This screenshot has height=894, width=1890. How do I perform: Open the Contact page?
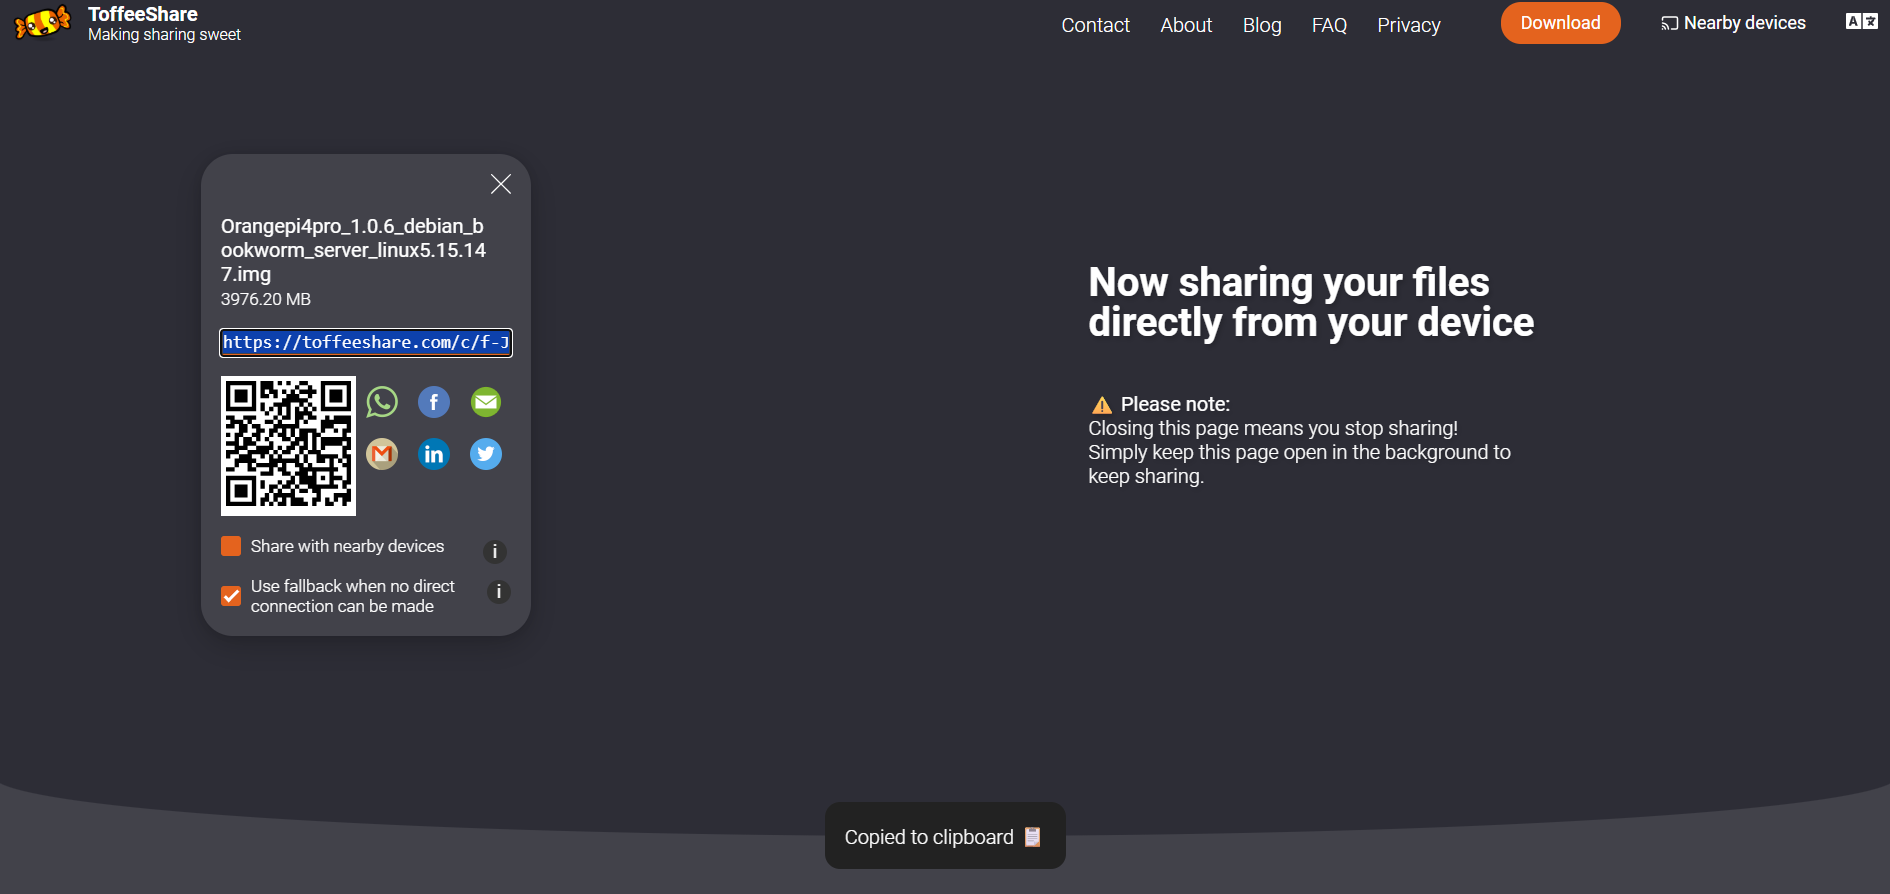click(x=1095, y=25)
